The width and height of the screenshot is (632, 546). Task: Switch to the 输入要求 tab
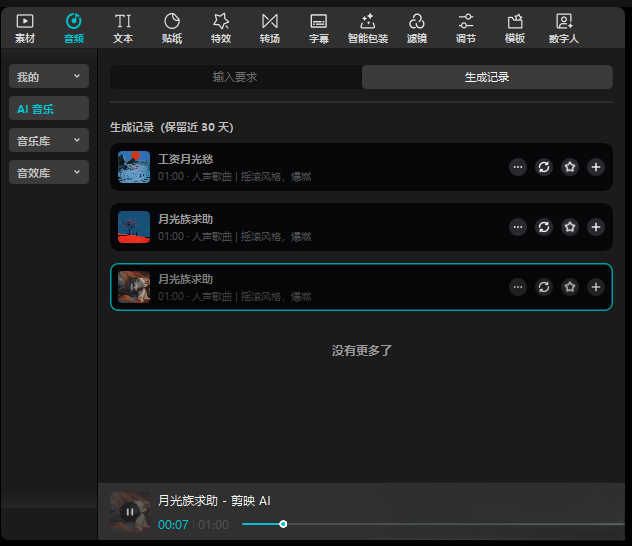[236, 77]
